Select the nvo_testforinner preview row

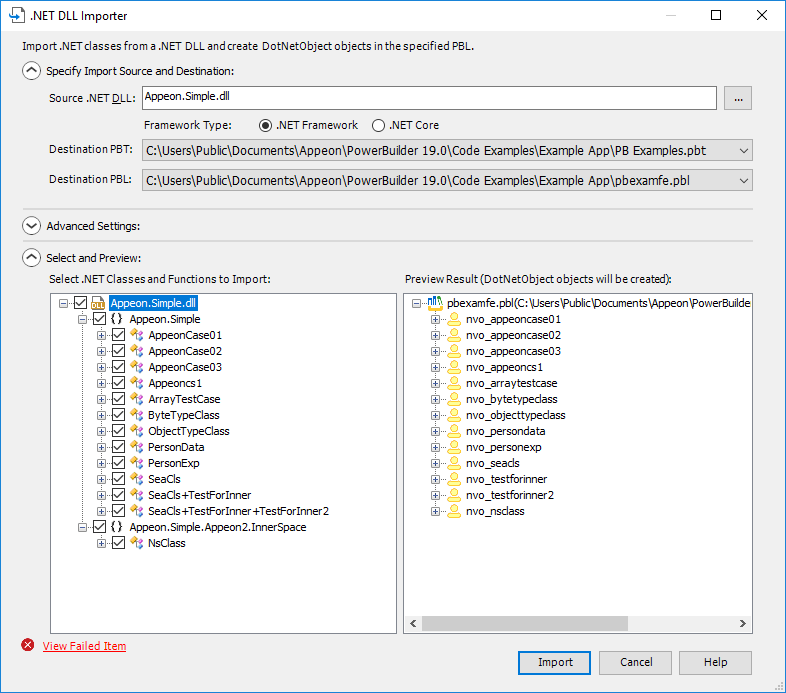point(506,479)
